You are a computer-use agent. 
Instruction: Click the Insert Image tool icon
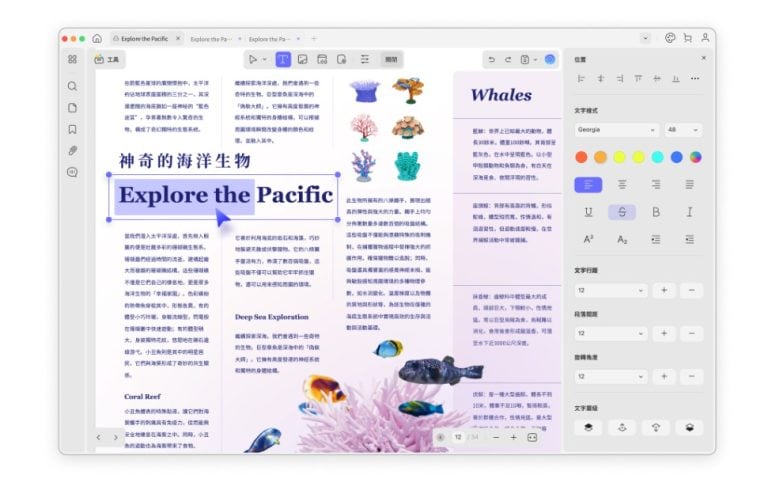(x=302, y=60)
